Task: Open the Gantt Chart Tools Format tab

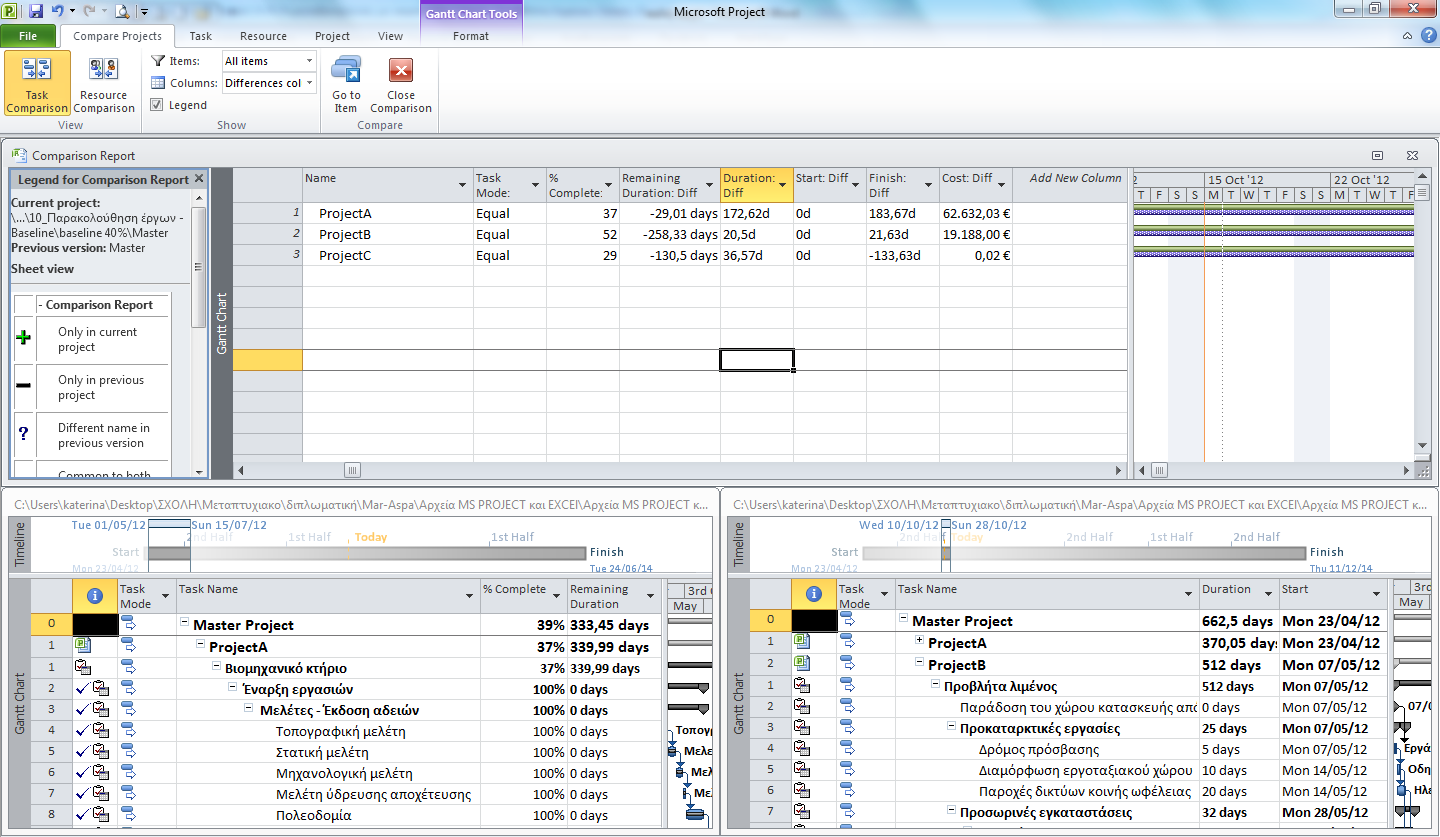Action: click(x=471, y=36)
